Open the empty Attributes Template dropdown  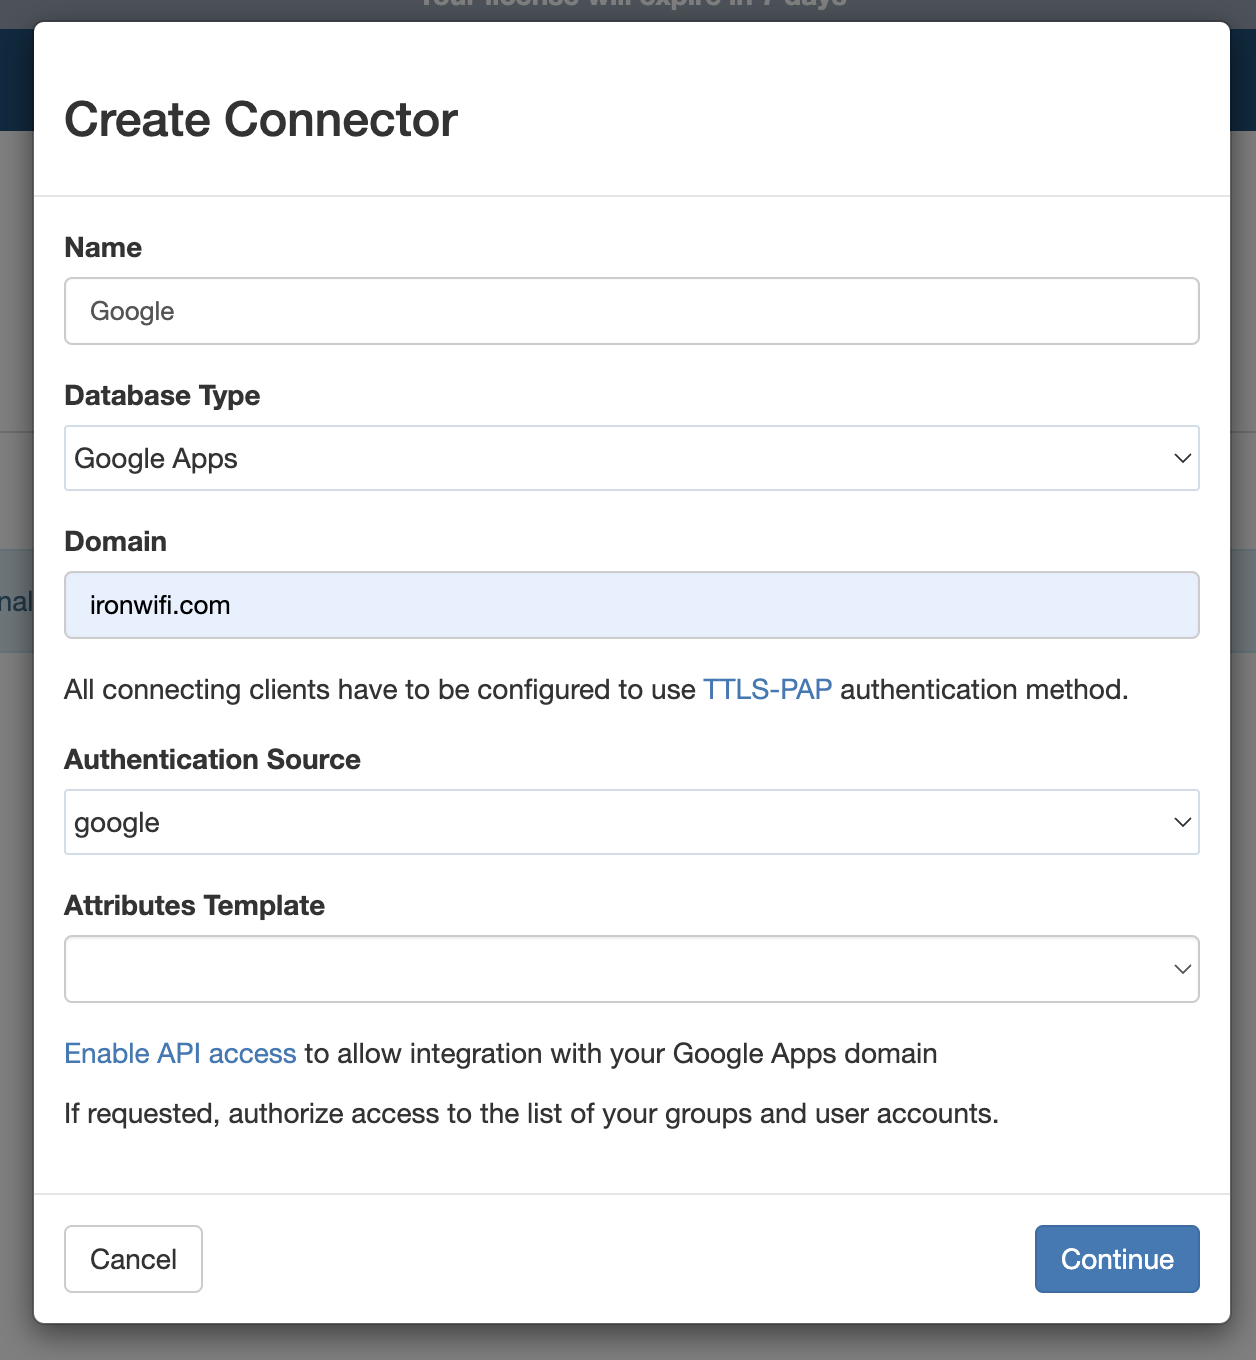631,969
